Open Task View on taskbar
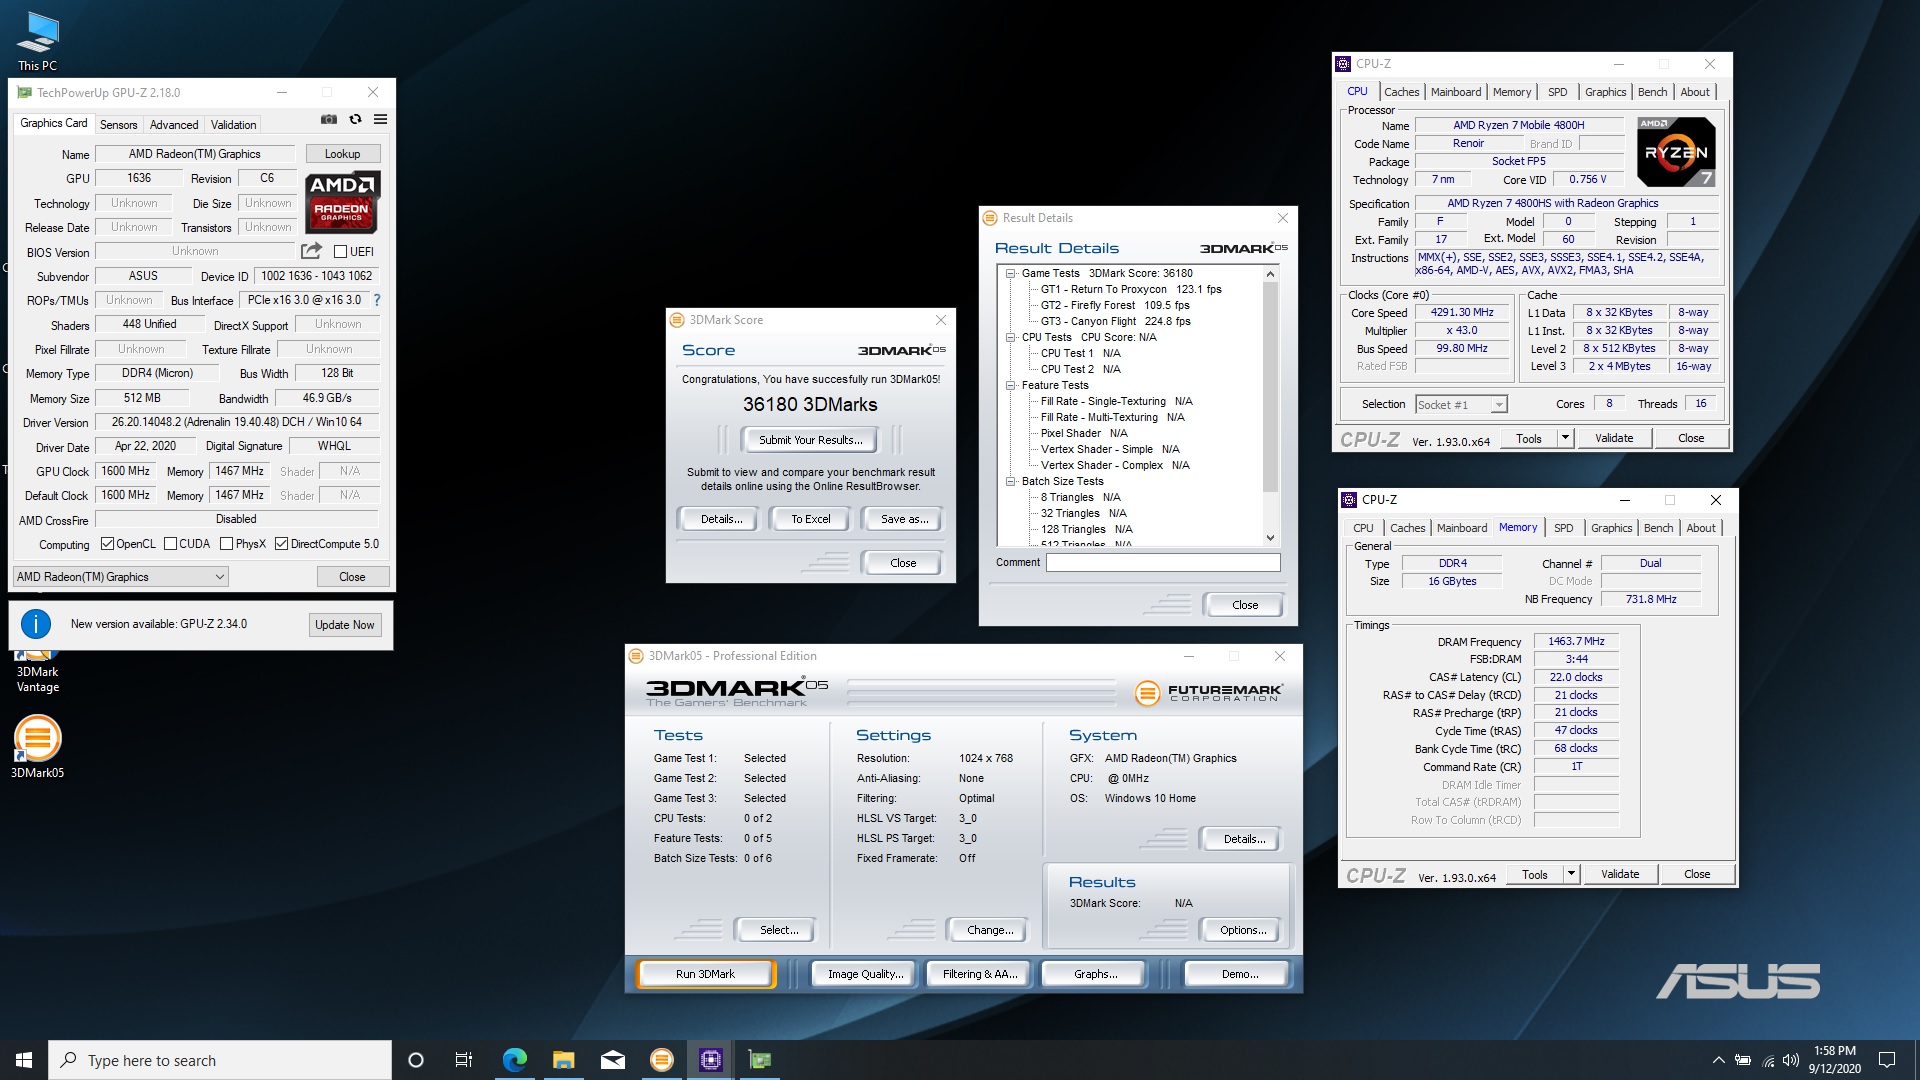The image size is (1920, 1080). pyautogui.click(x=464, y=1060)
